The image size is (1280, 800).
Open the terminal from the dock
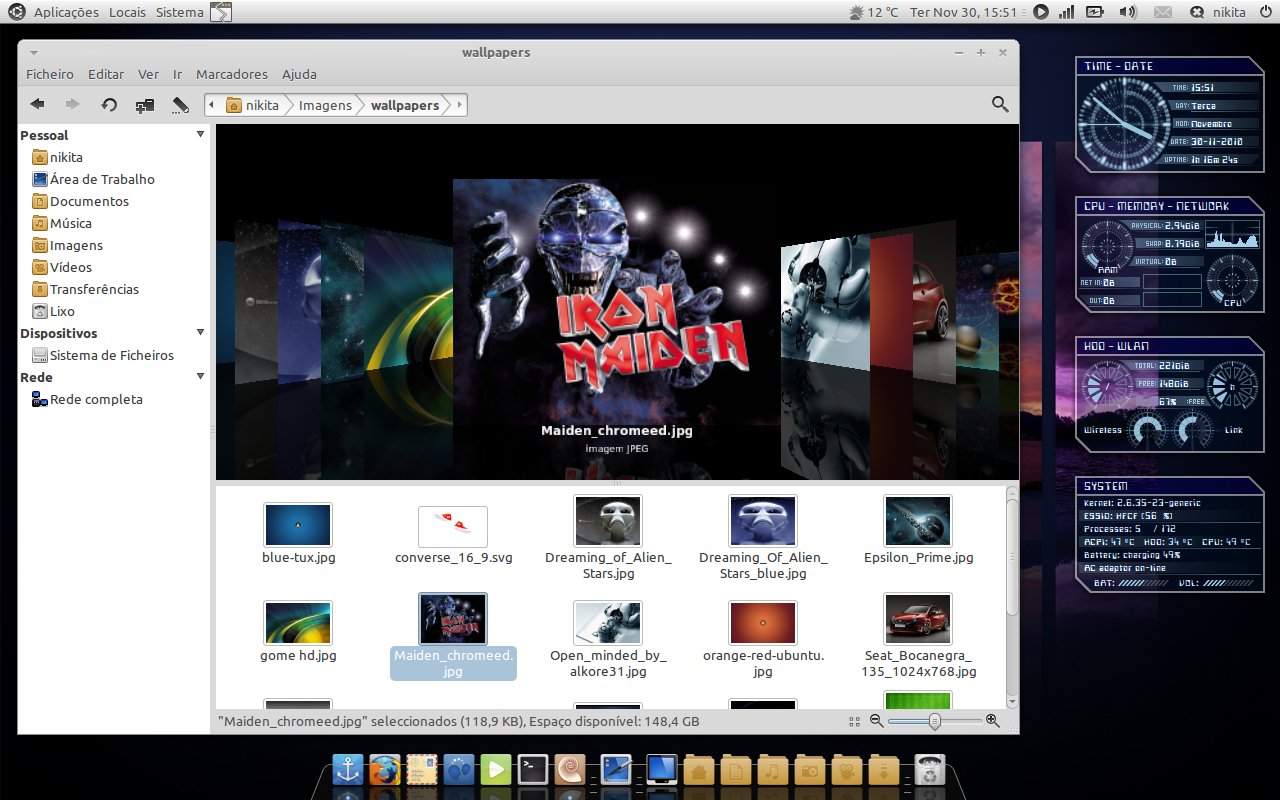[533, 770]
